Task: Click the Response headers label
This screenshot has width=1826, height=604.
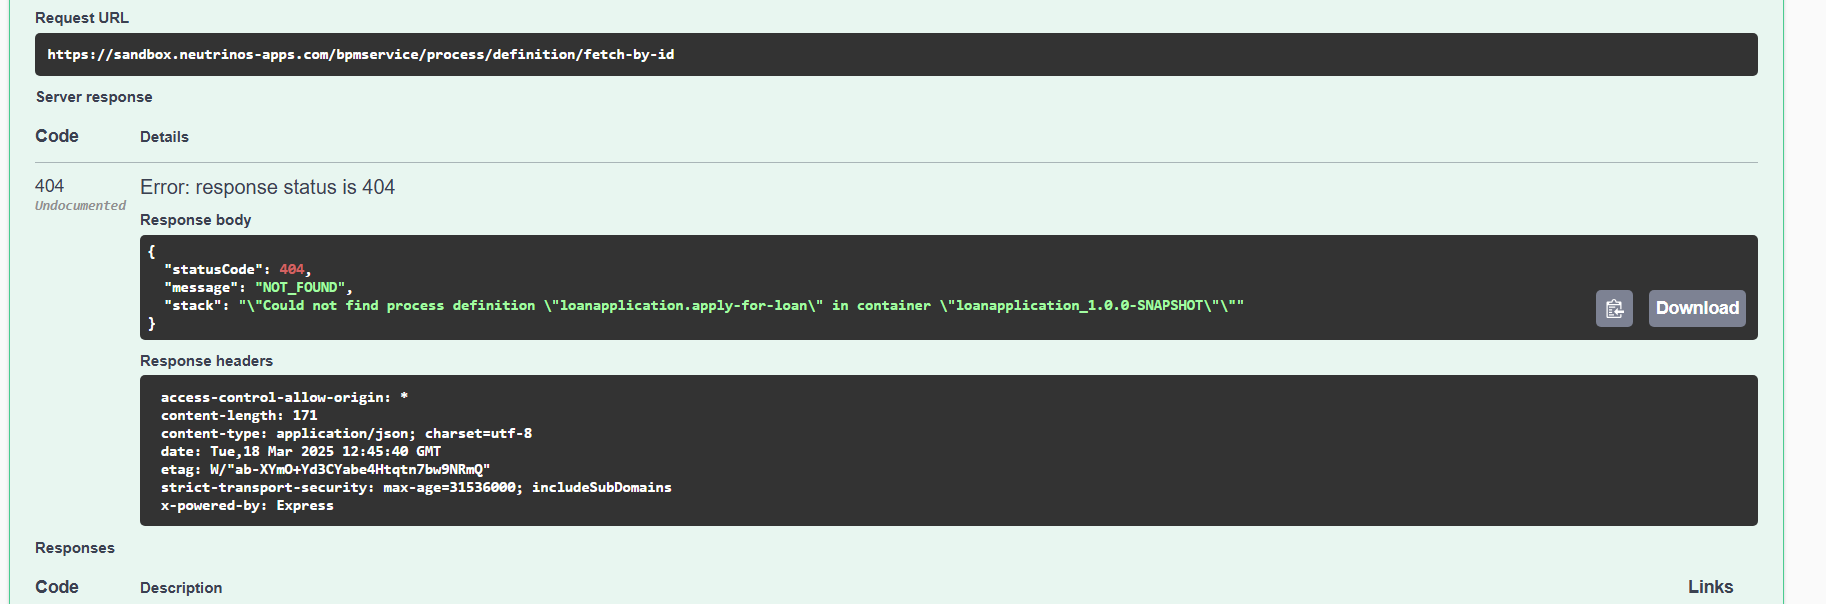Action: [x=206, y=361]
